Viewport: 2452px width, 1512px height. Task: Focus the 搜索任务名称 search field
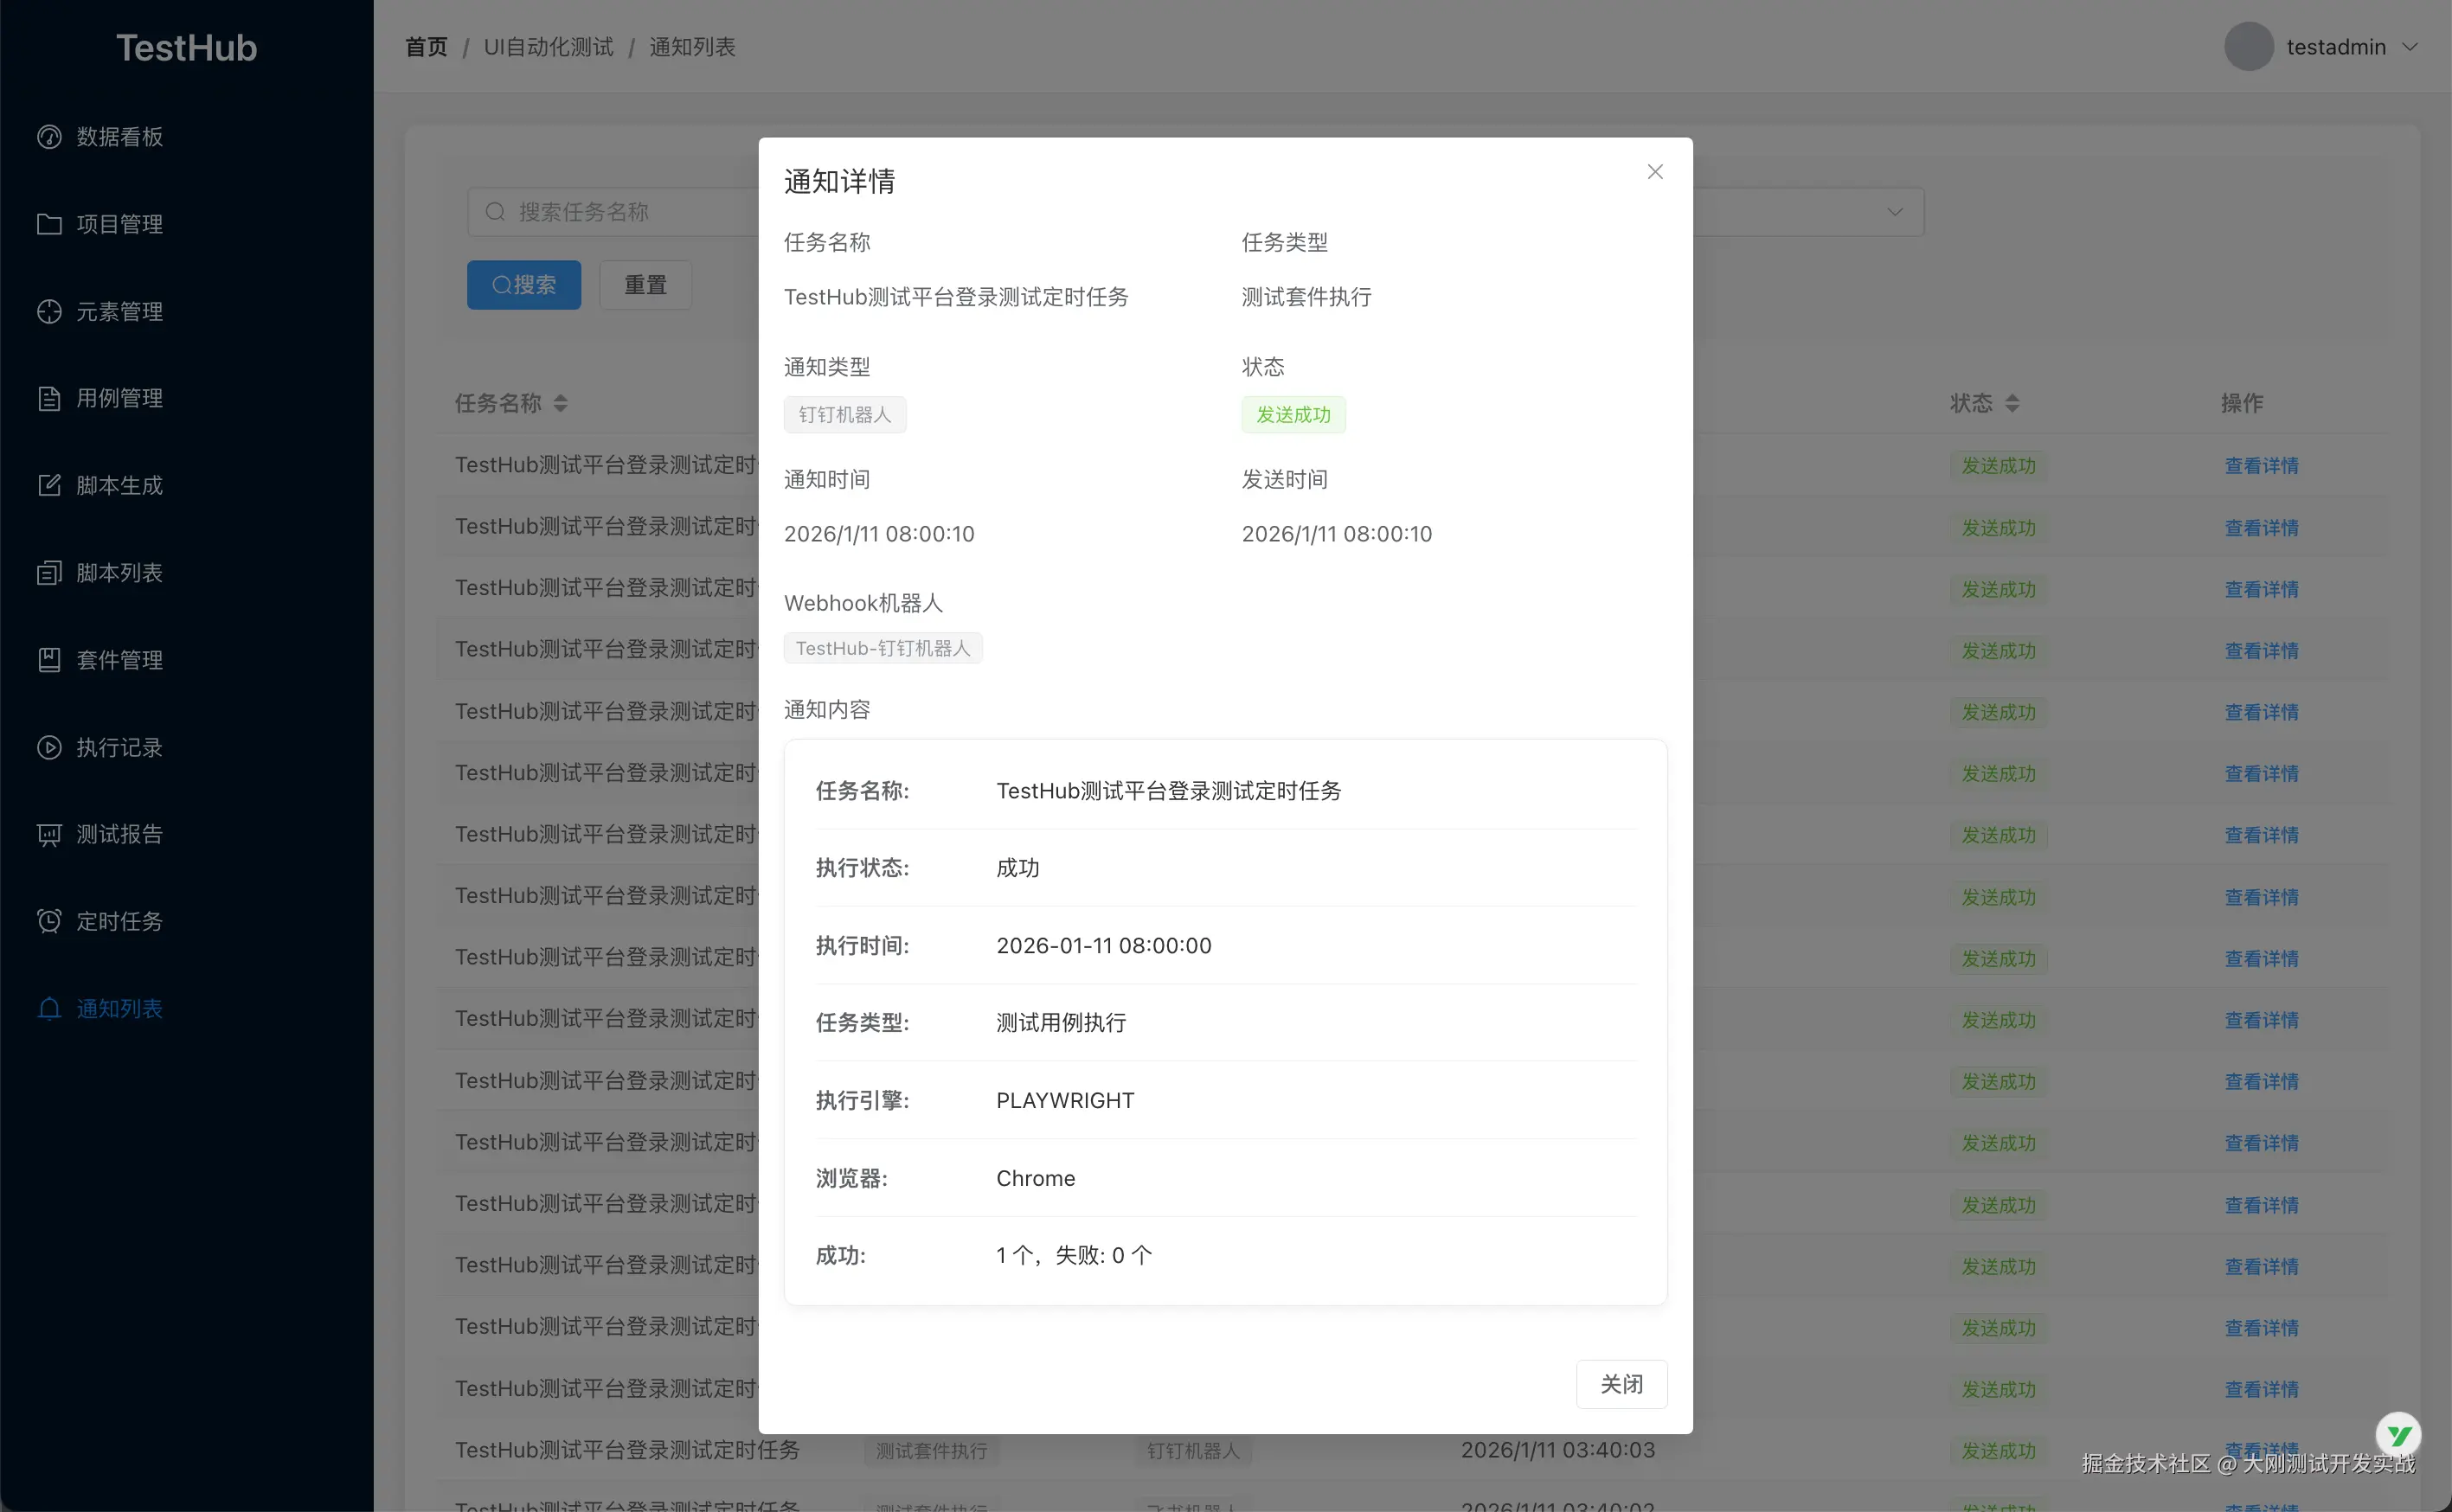(613, 212)
